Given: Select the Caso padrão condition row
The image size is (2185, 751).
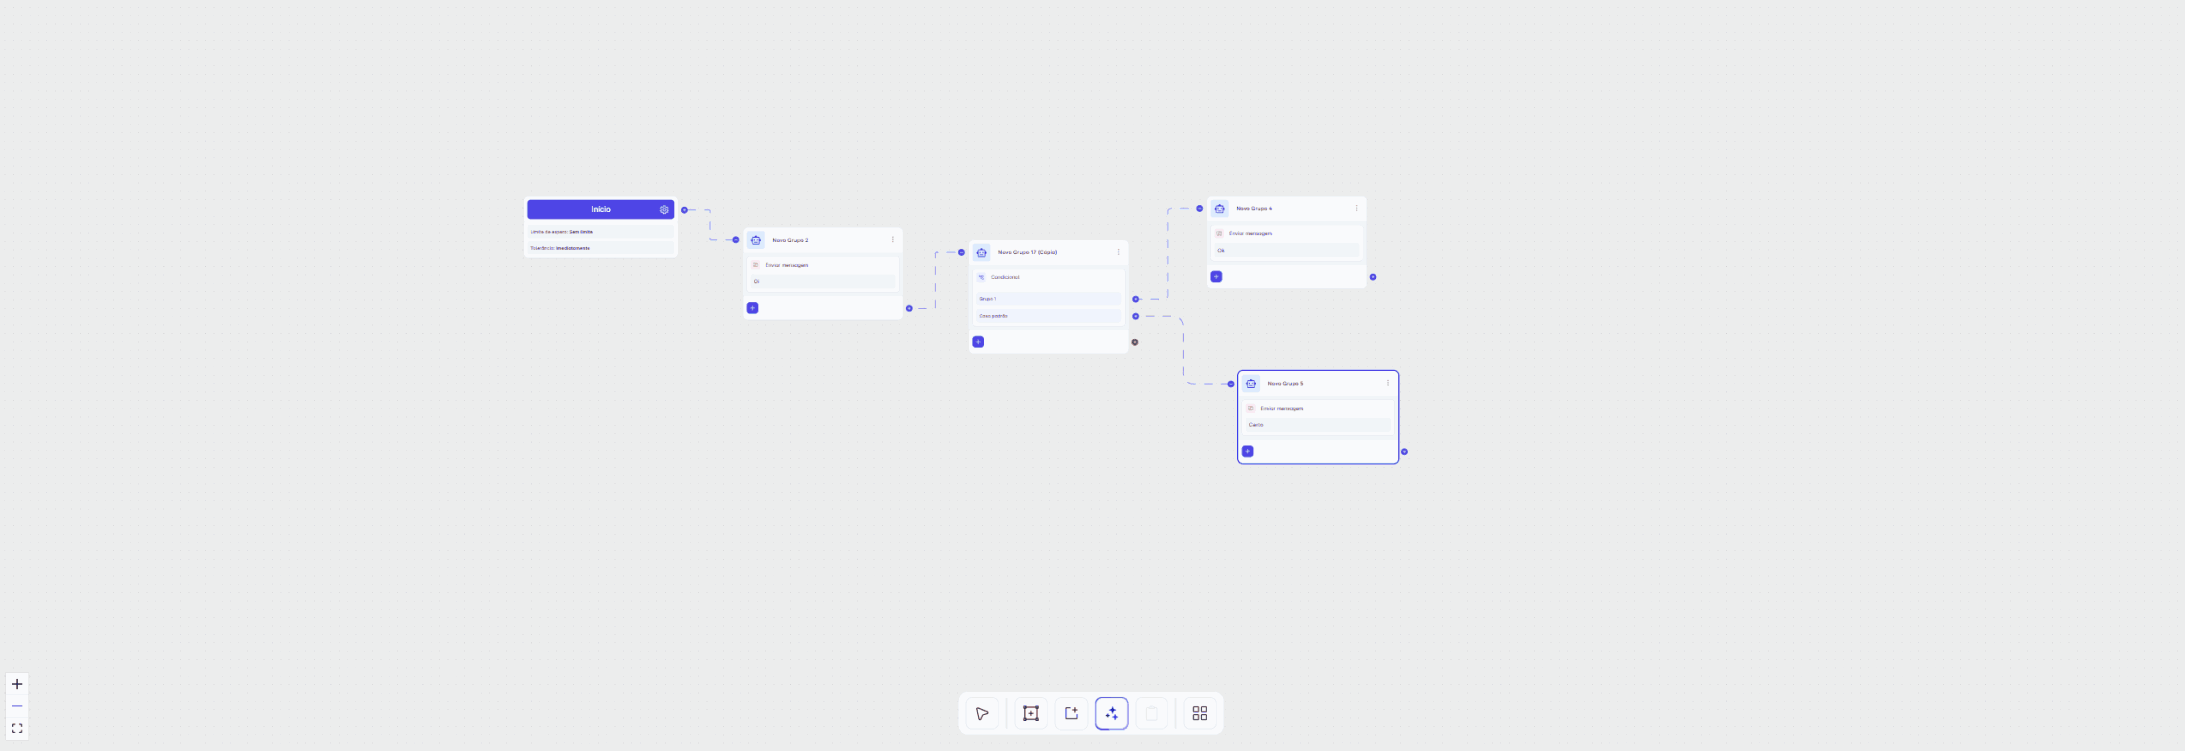Looking at the screenshot, I should tap(1048, 316).
